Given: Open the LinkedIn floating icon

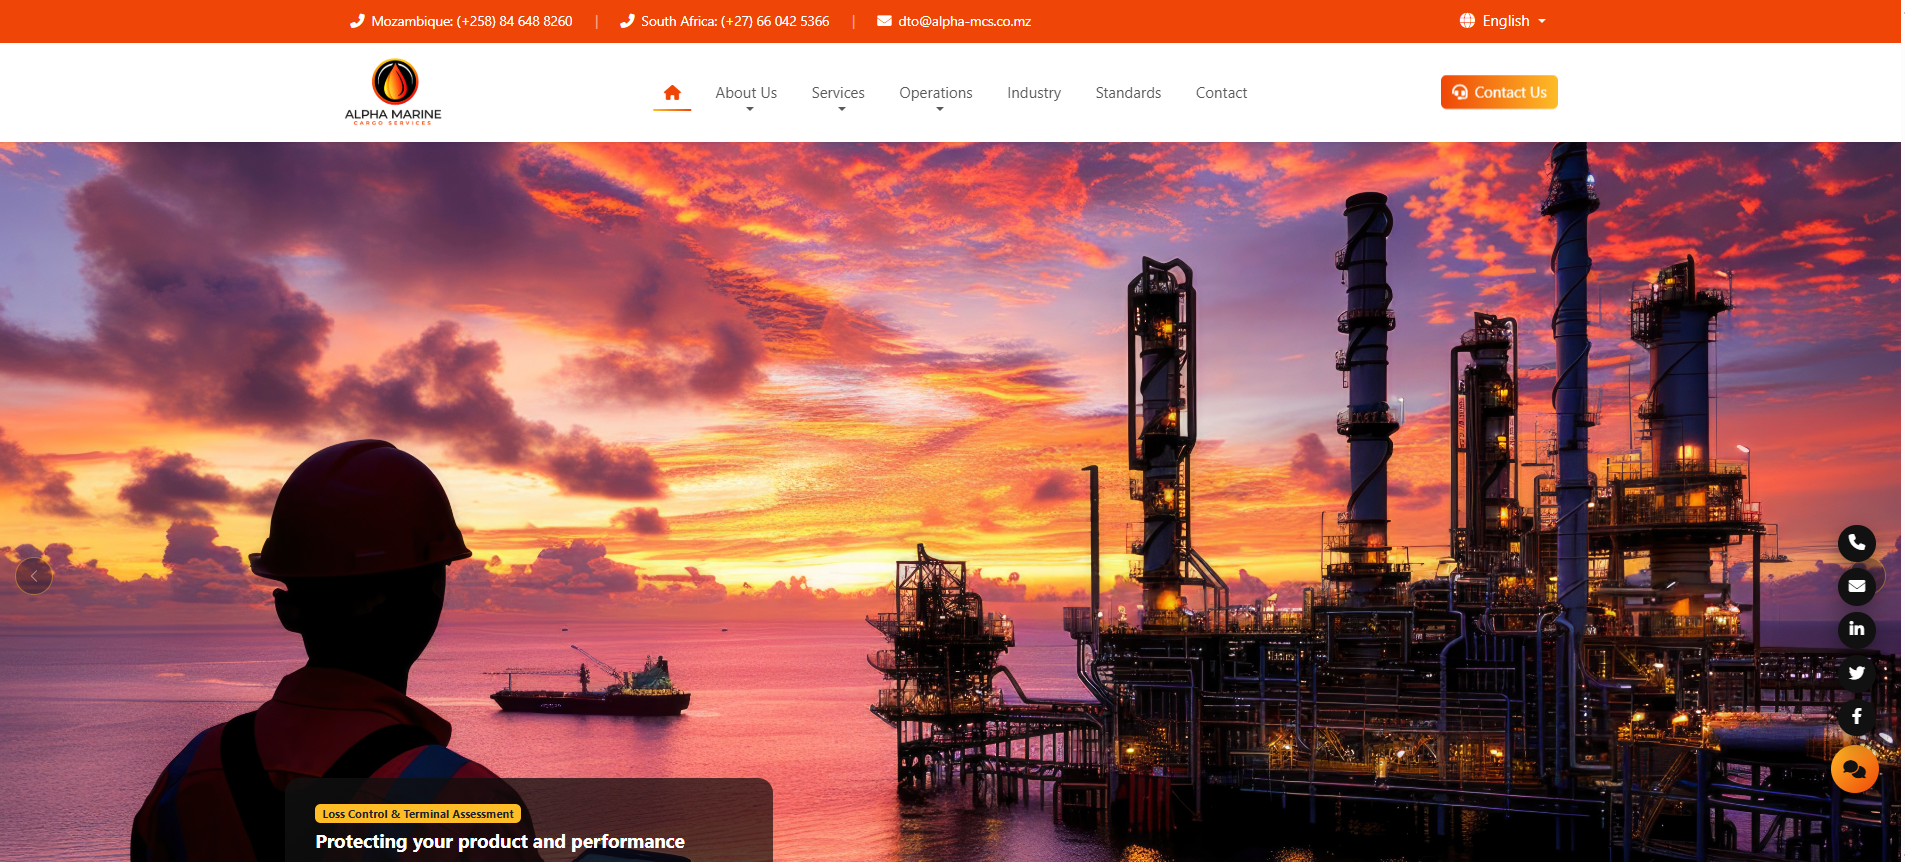Looking at the screenshot, I should [1856, 629].
